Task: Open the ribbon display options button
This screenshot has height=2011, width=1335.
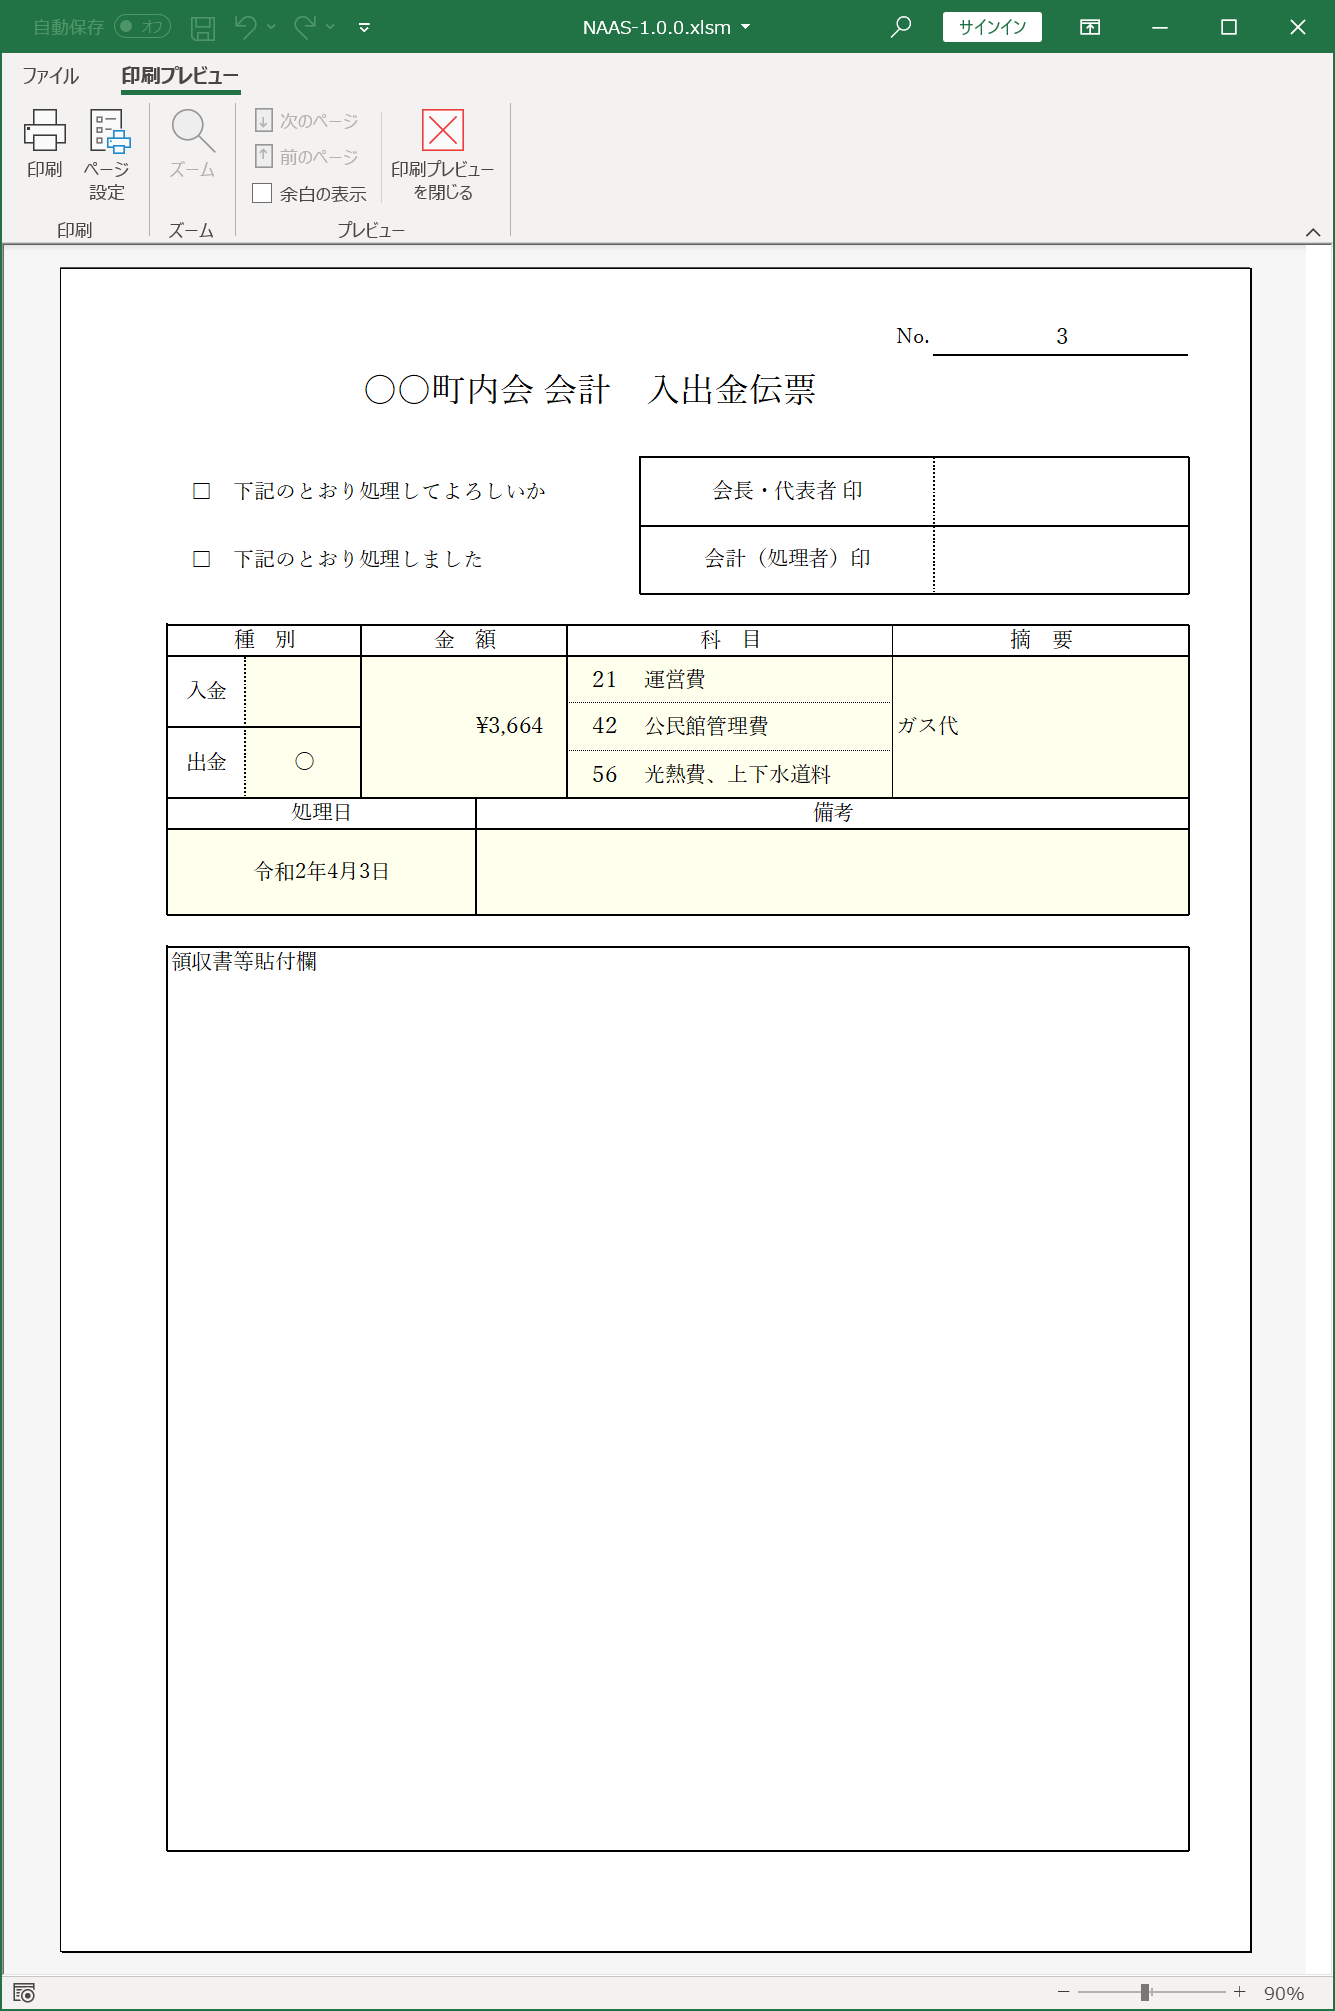Action: (1090, 27)
